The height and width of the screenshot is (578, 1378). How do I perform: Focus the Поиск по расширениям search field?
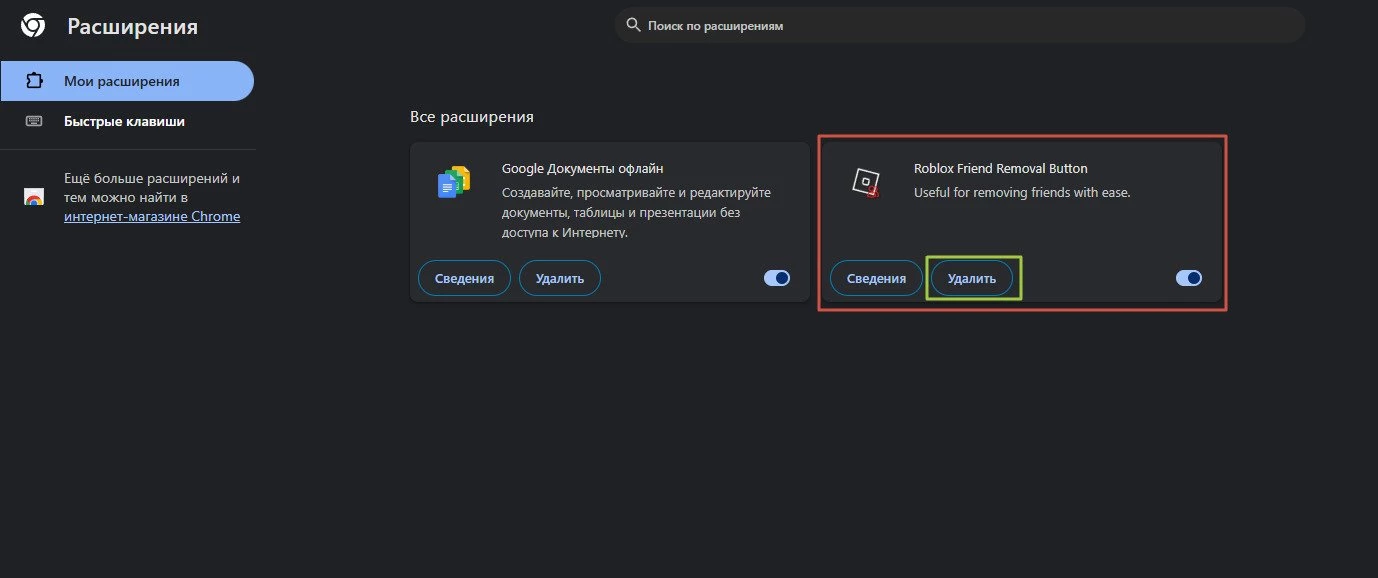click(x=960, y=26)
